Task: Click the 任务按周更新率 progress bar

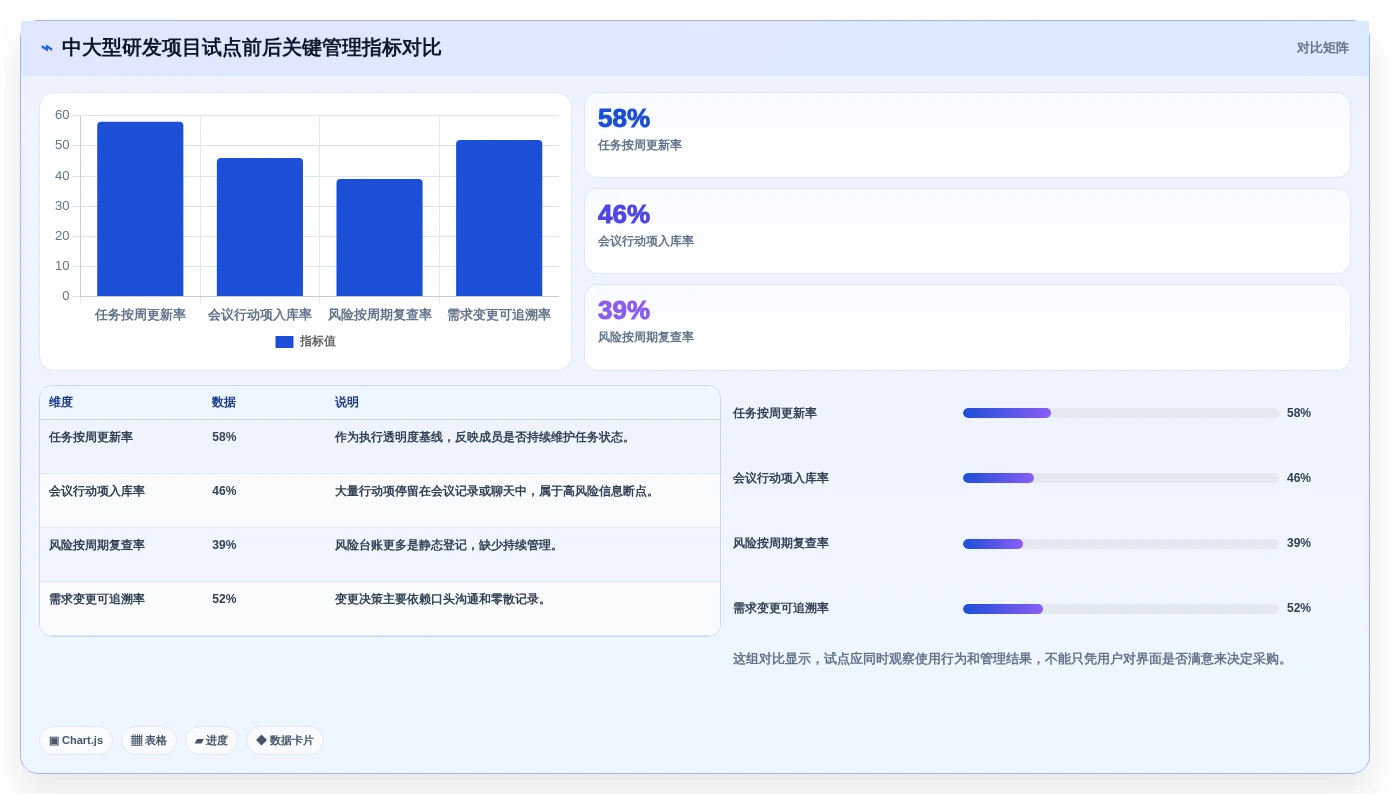Action: coord(1120,413)
